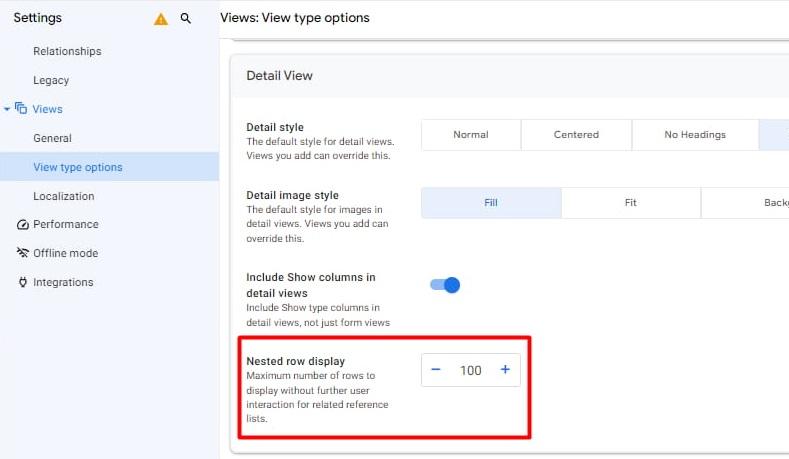Choose No Headings detail style
The height and width of the screenshot is (459, 789).
(x=695, y=135)
